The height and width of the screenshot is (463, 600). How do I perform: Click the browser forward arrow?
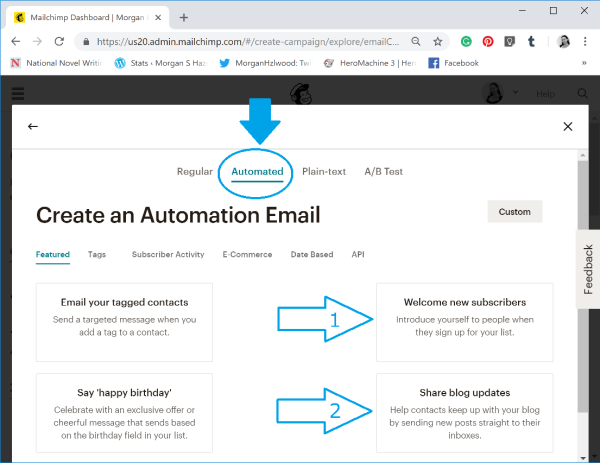pos(38,41)
